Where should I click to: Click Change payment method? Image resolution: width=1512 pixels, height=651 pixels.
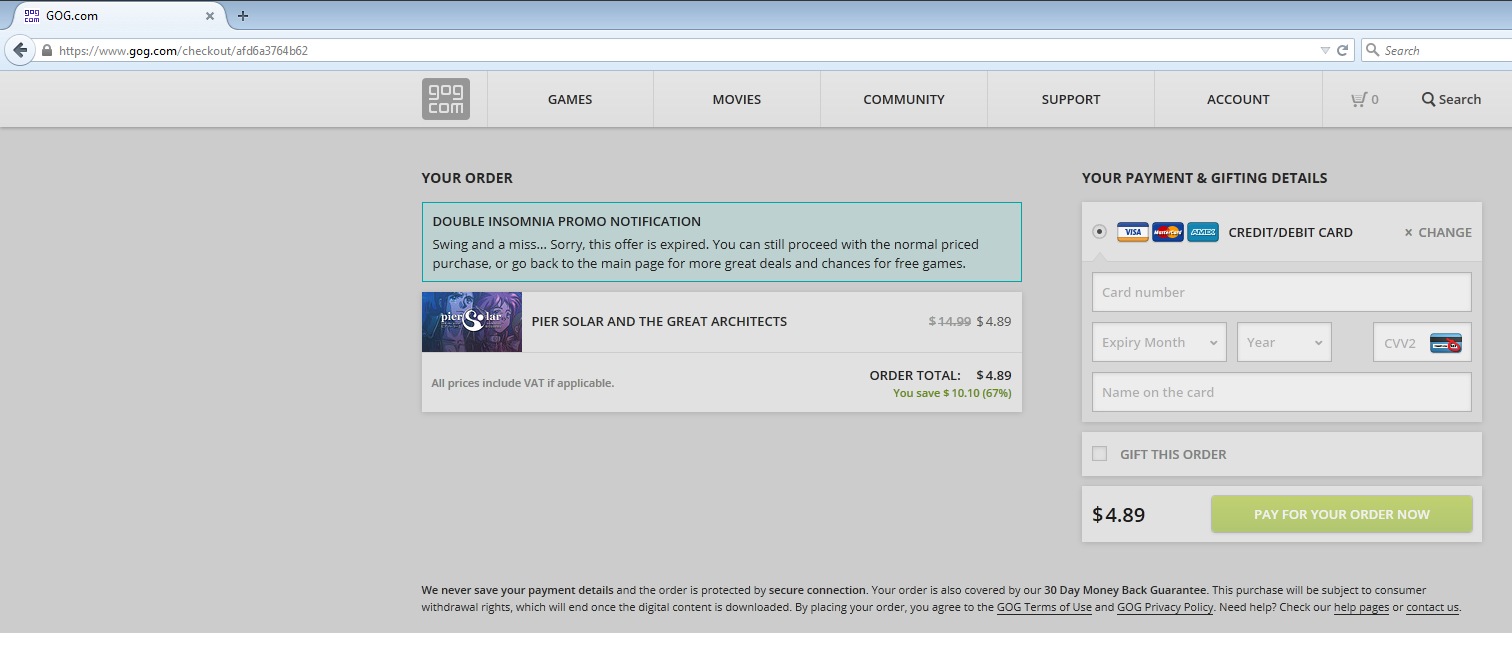tap(1438, 232)
